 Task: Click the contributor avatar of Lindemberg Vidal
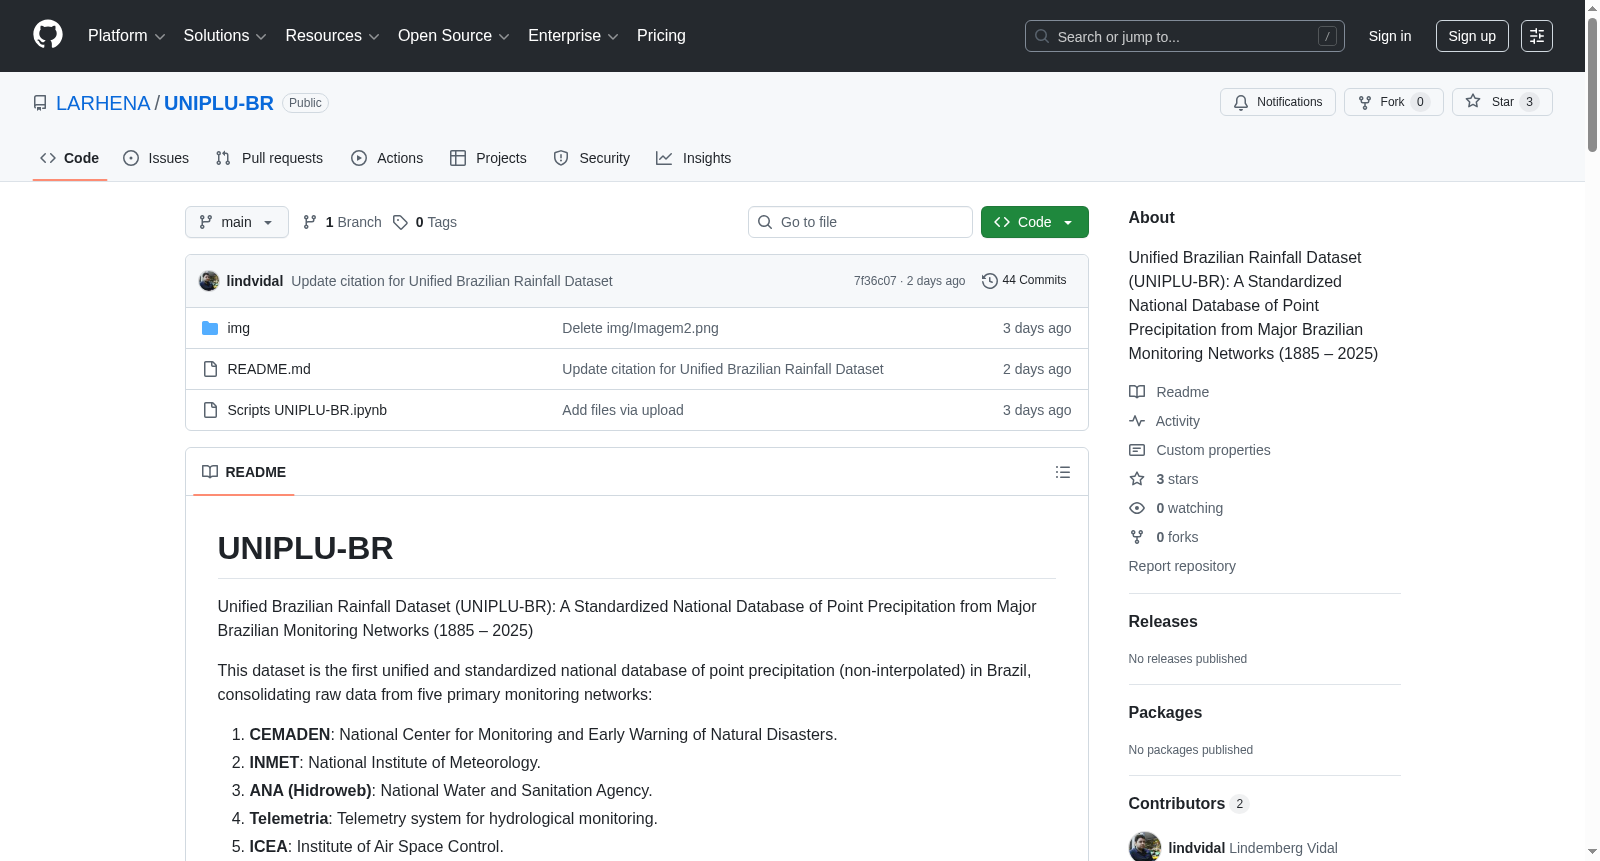pyautogui.click(x=1145, y=847)
